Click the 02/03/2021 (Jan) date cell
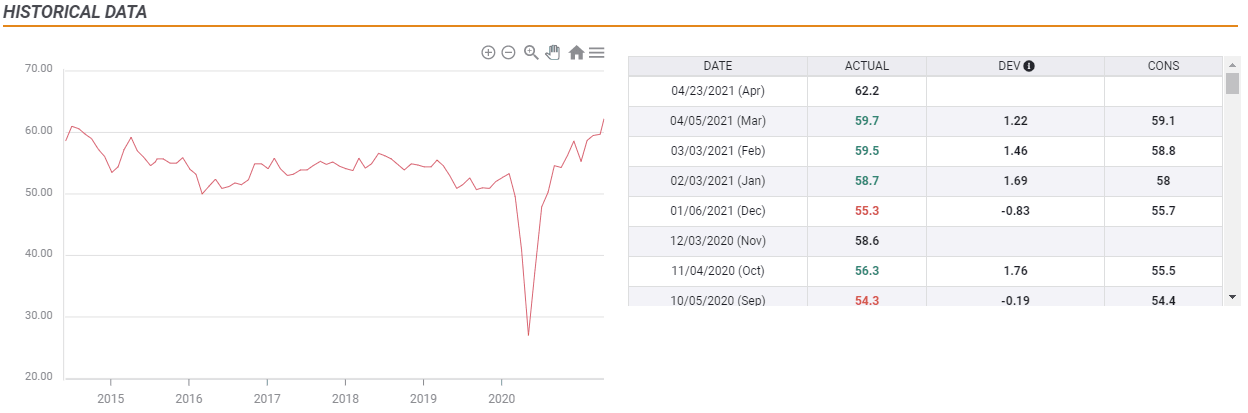The image size is (1248, 413). pyautogui.click(x=717, y=181)
